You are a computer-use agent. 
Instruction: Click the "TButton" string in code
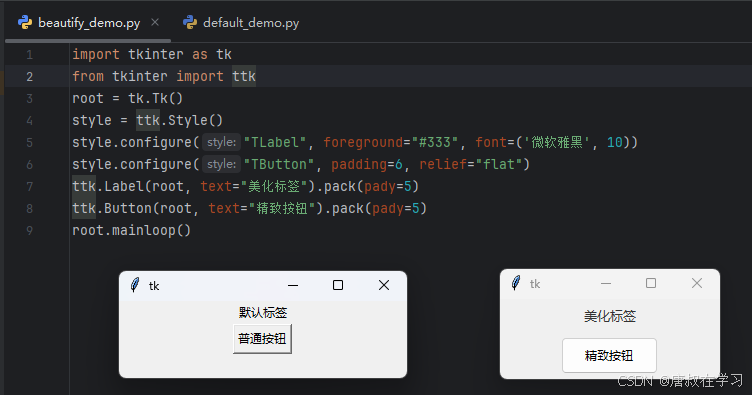tap(279, 164)
